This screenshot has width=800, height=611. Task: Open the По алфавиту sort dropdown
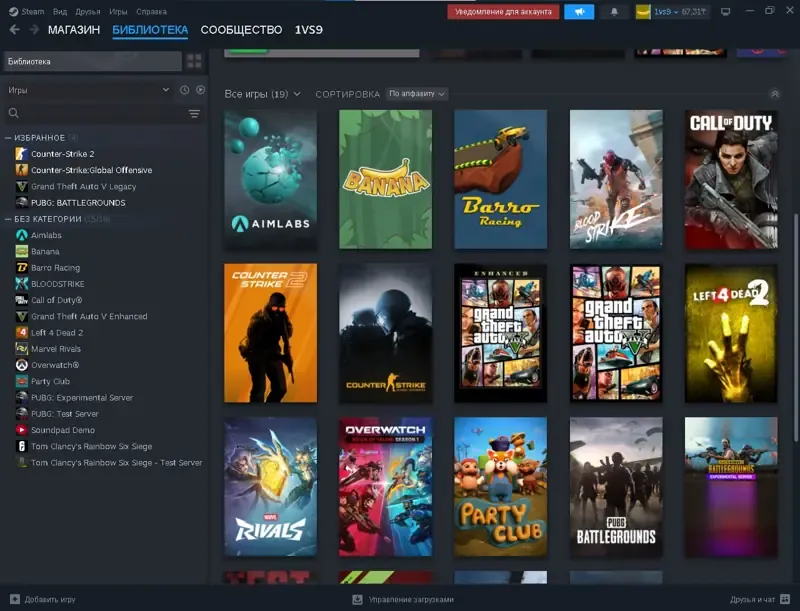pyautogui.click(x=417, y=93)
